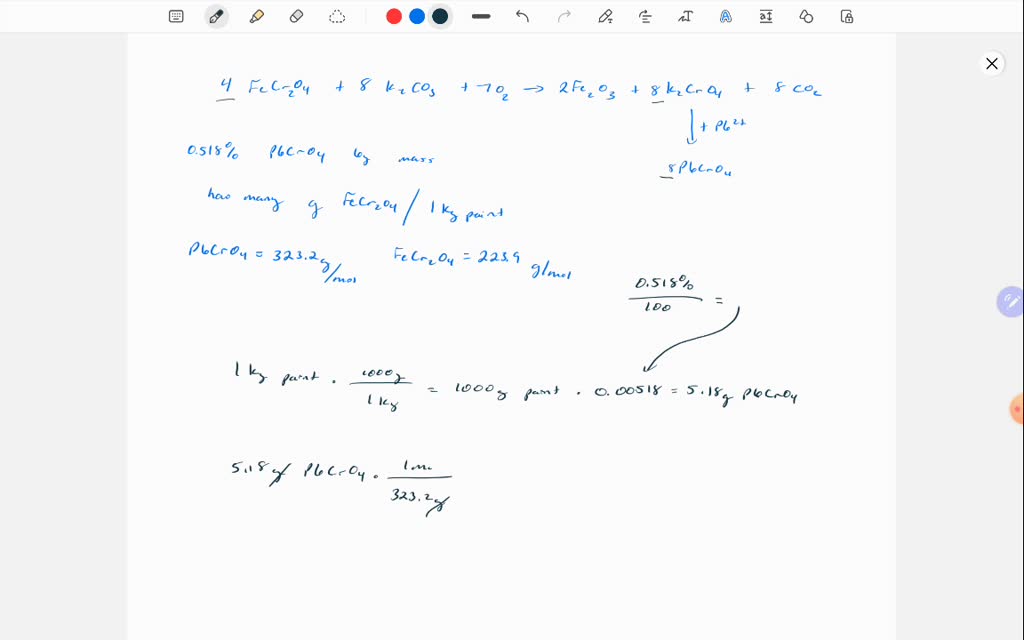Select the eraser tool
This screenshot has height=640, width=1024.
(x=296, y=16)
